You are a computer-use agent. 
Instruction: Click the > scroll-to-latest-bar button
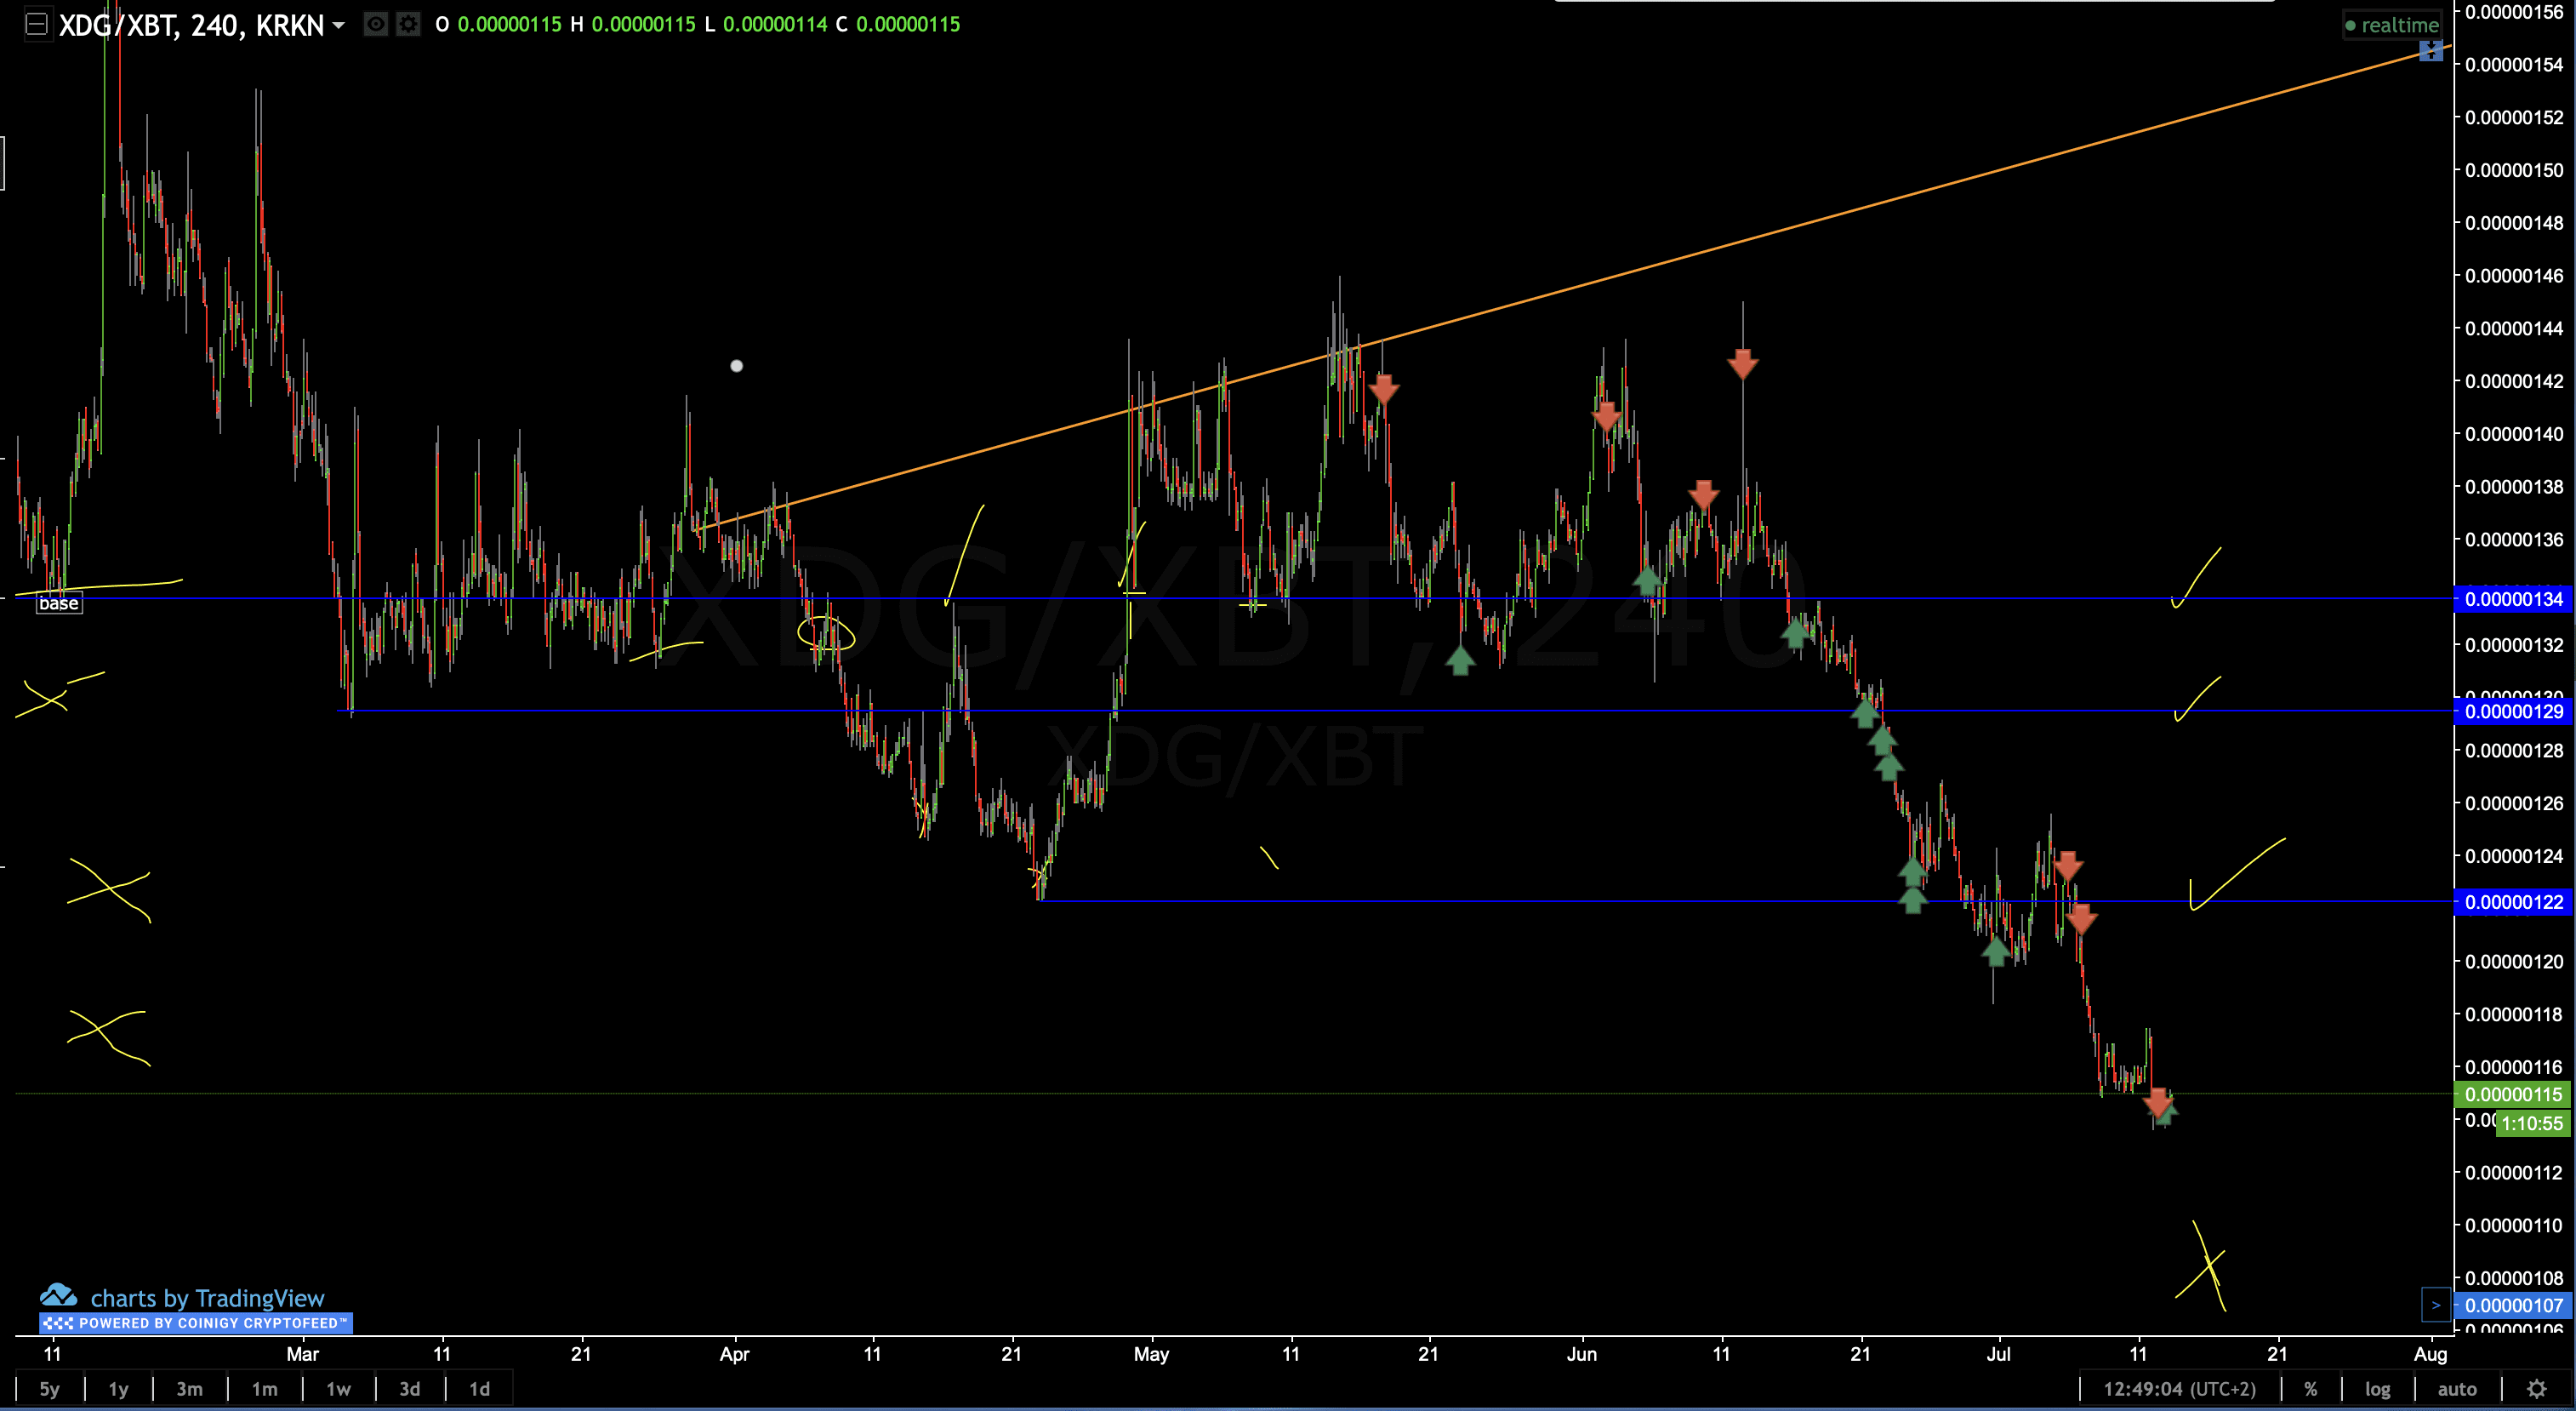point(2435,1304)
